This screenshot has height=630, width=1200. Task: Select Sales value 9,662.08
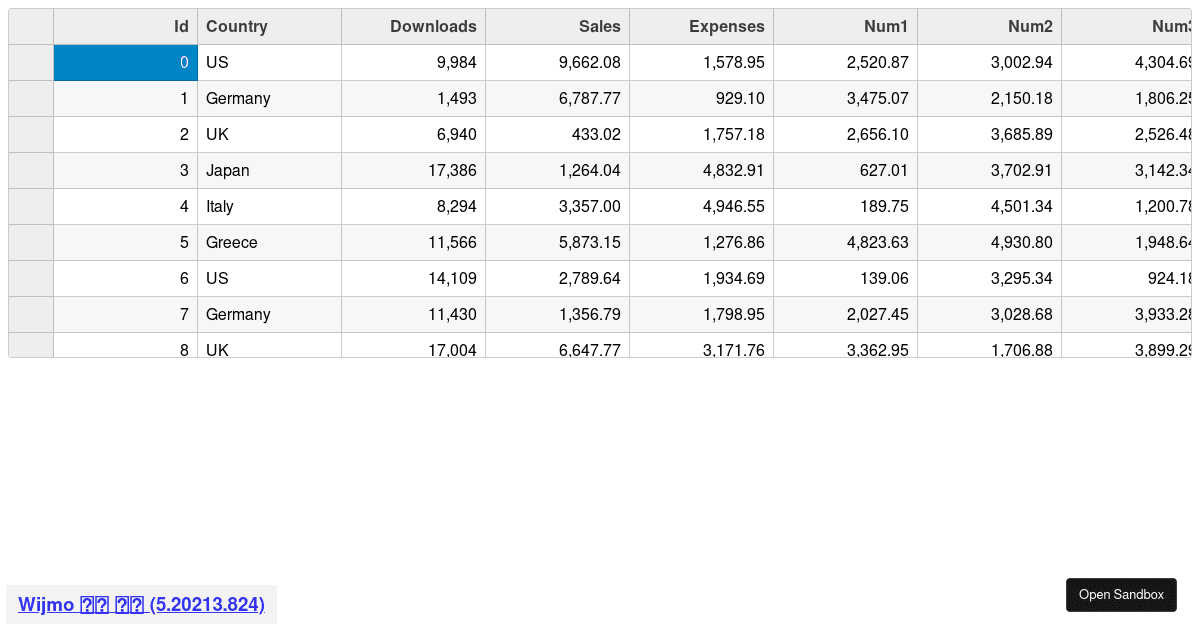tap(557, 63)
